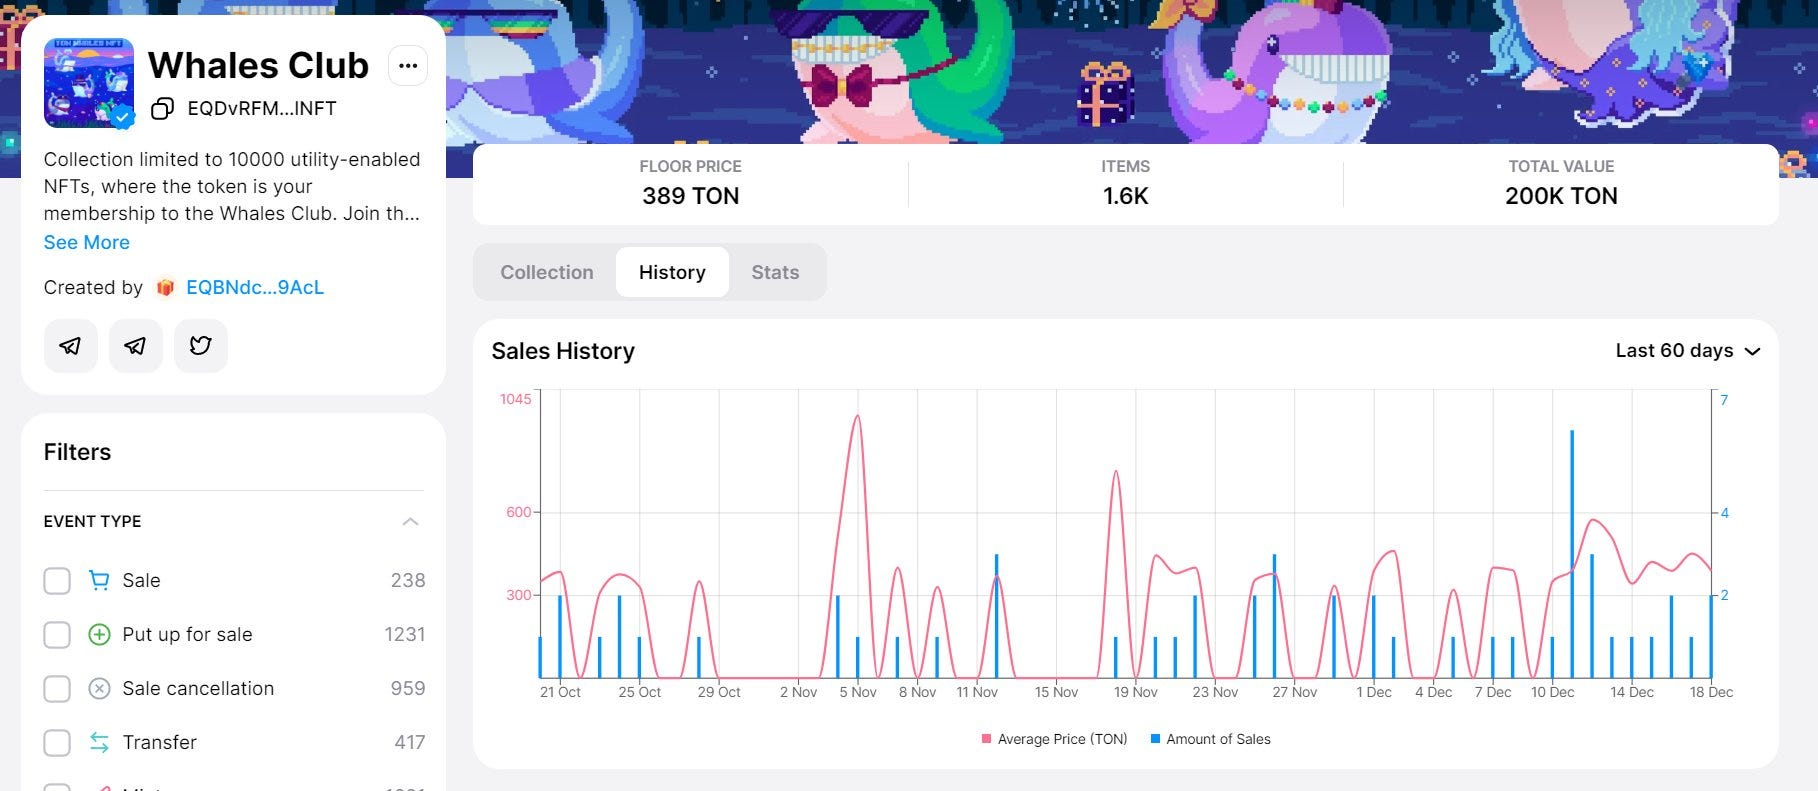Click the Sale cancellation x-circle icon
This screenshot has height=791, width=1818.
(x=99, y=689)
